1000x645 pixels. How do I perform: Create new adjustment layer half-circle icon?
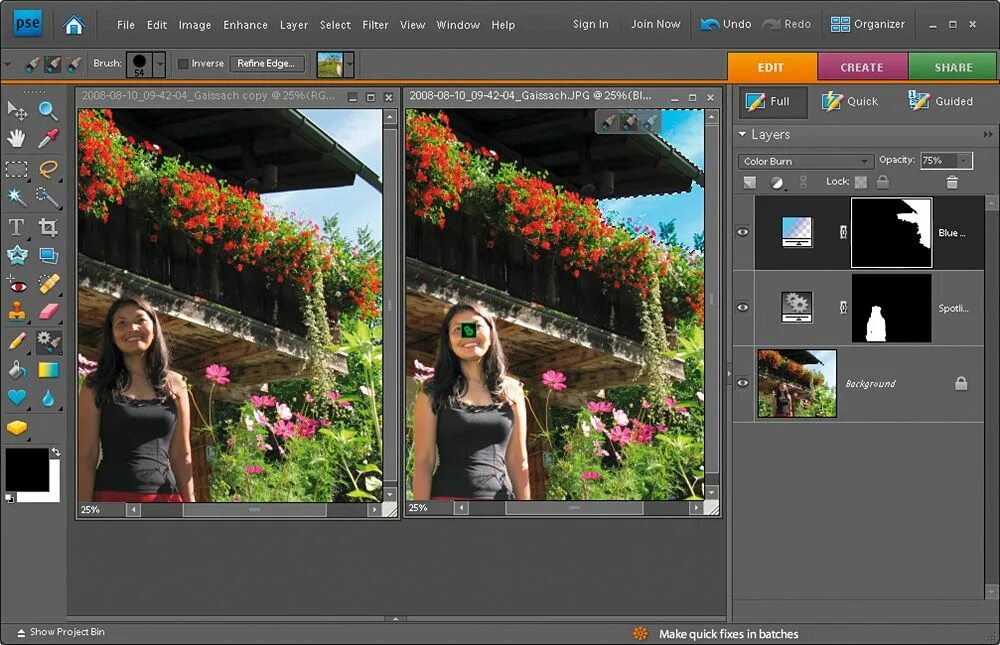pos(777,183)
